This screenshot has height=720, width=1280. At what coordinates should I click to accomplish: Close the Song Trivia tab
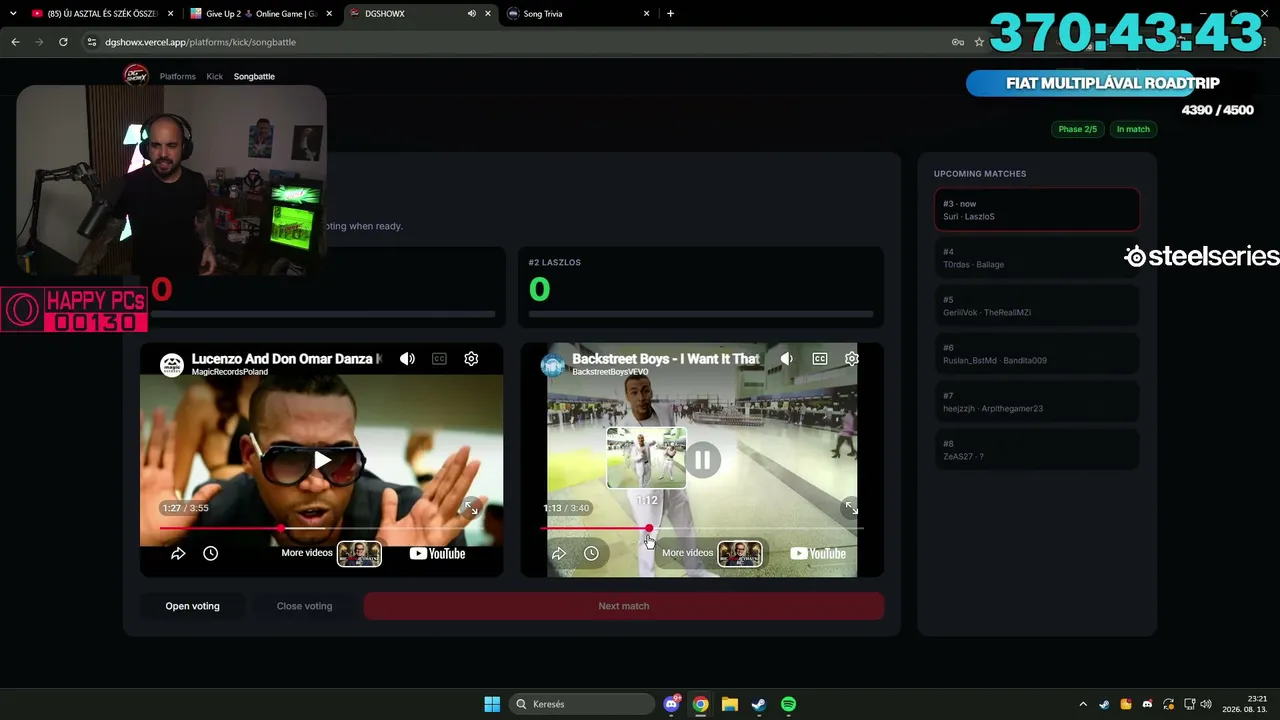646,14
